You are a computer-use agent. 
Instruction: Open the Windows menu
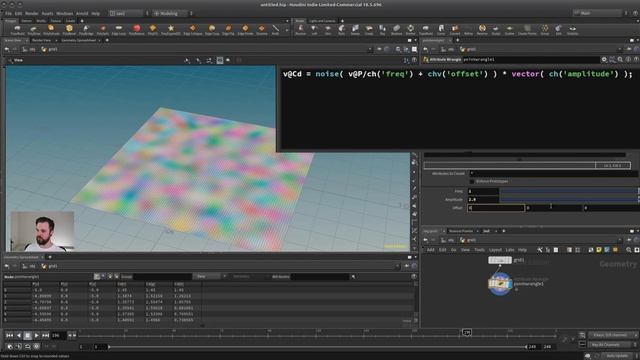[x=64, y=13]
